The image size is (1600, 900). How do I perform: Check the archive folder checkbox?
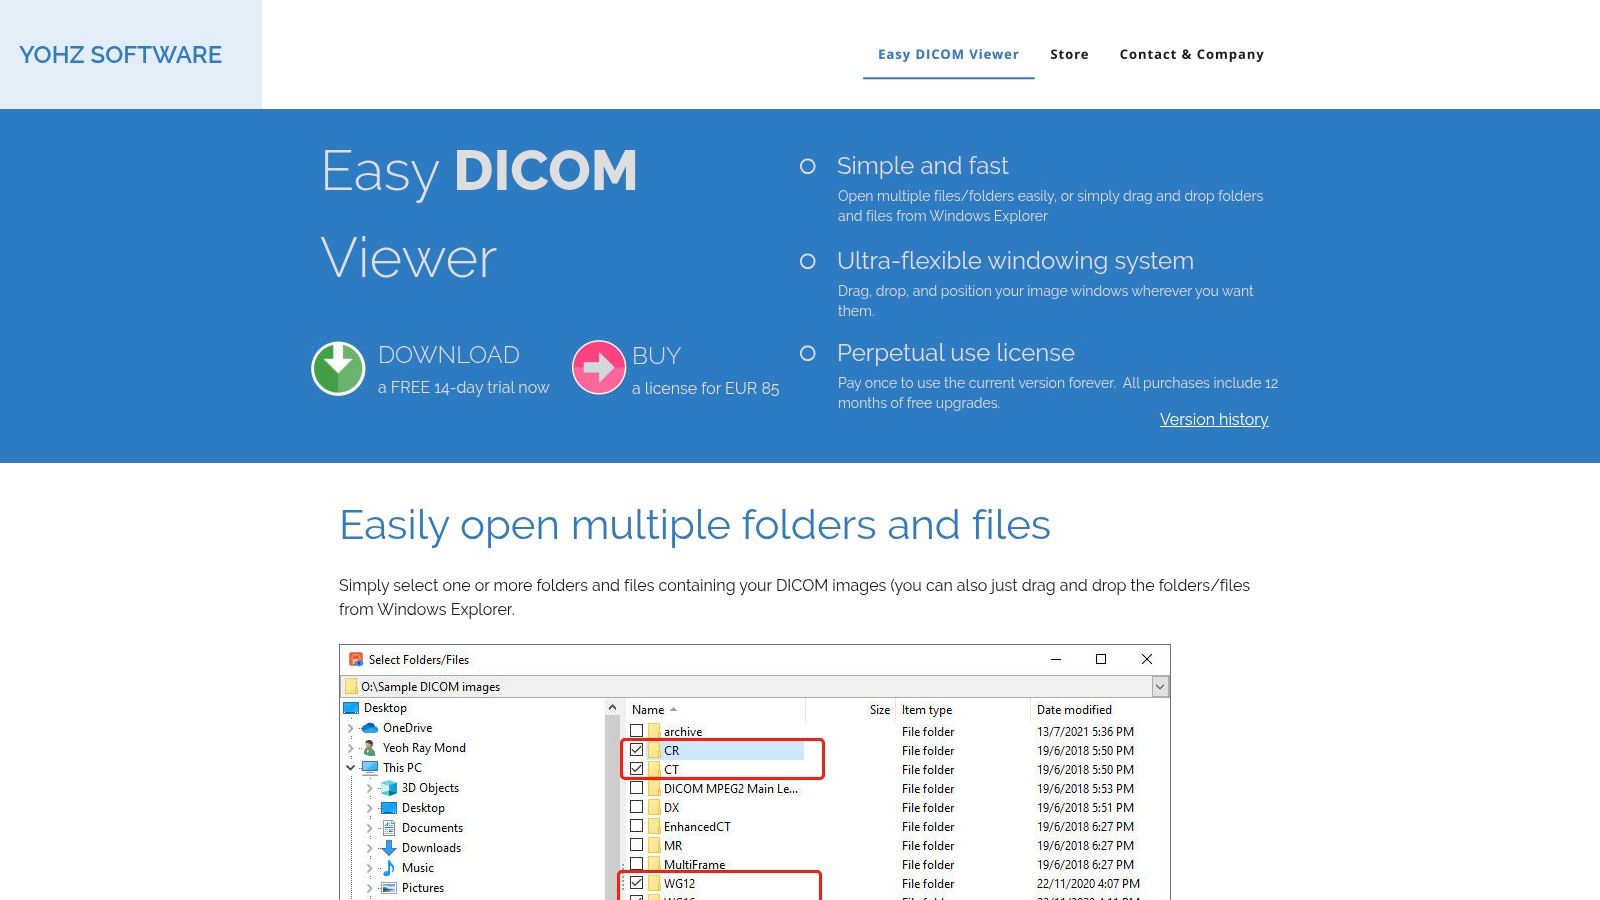[x=635, y=731]
